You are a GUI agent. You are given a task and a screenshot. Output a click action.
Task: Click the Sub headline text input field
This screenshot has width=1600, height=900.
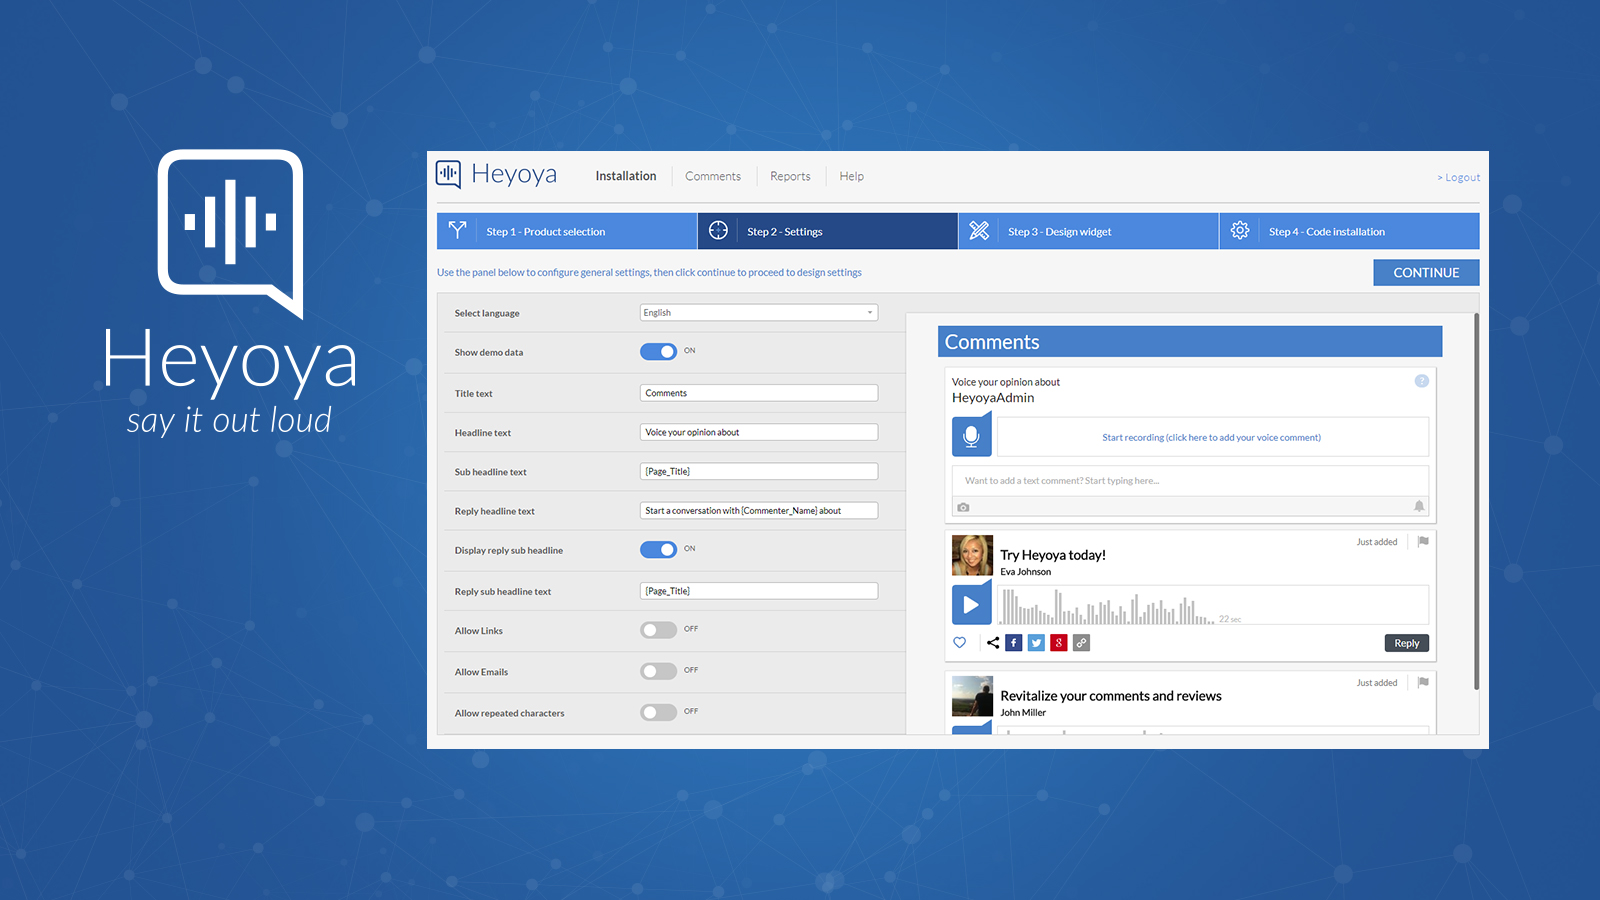(759, 471)
